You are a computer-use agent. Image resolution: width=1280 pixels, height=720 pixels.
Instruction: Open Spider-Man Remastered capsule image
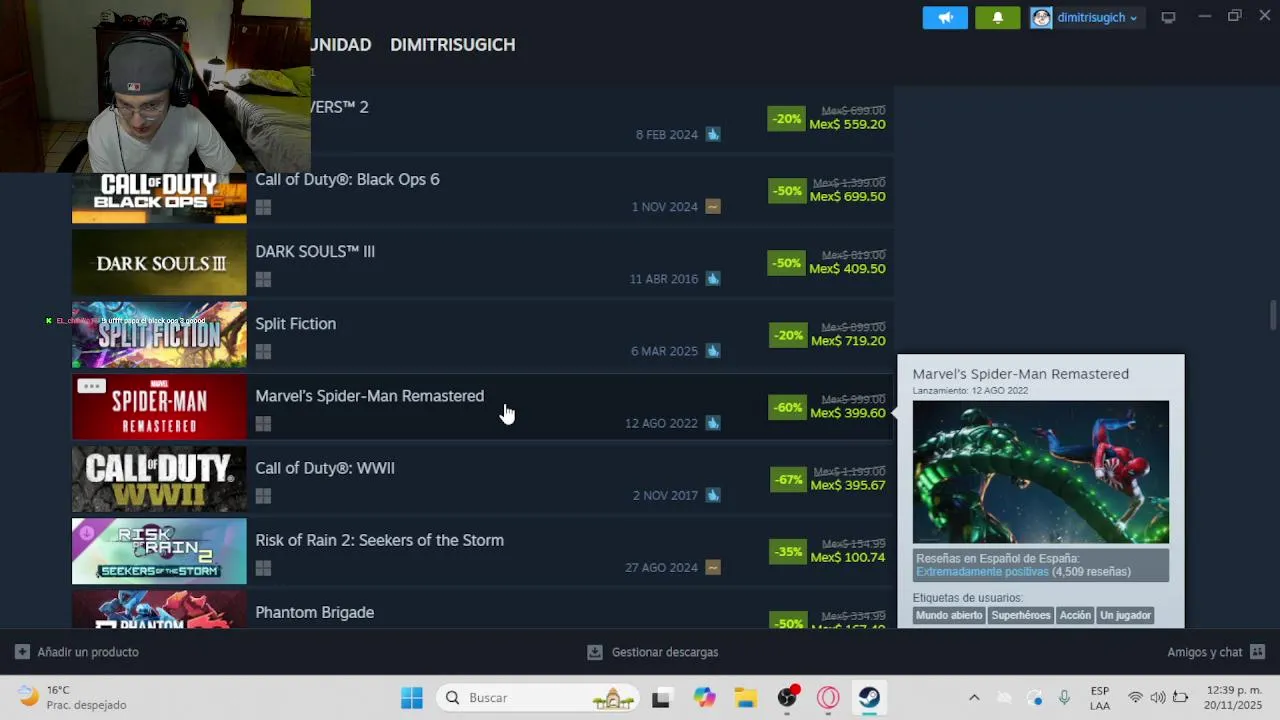(159, 407)
